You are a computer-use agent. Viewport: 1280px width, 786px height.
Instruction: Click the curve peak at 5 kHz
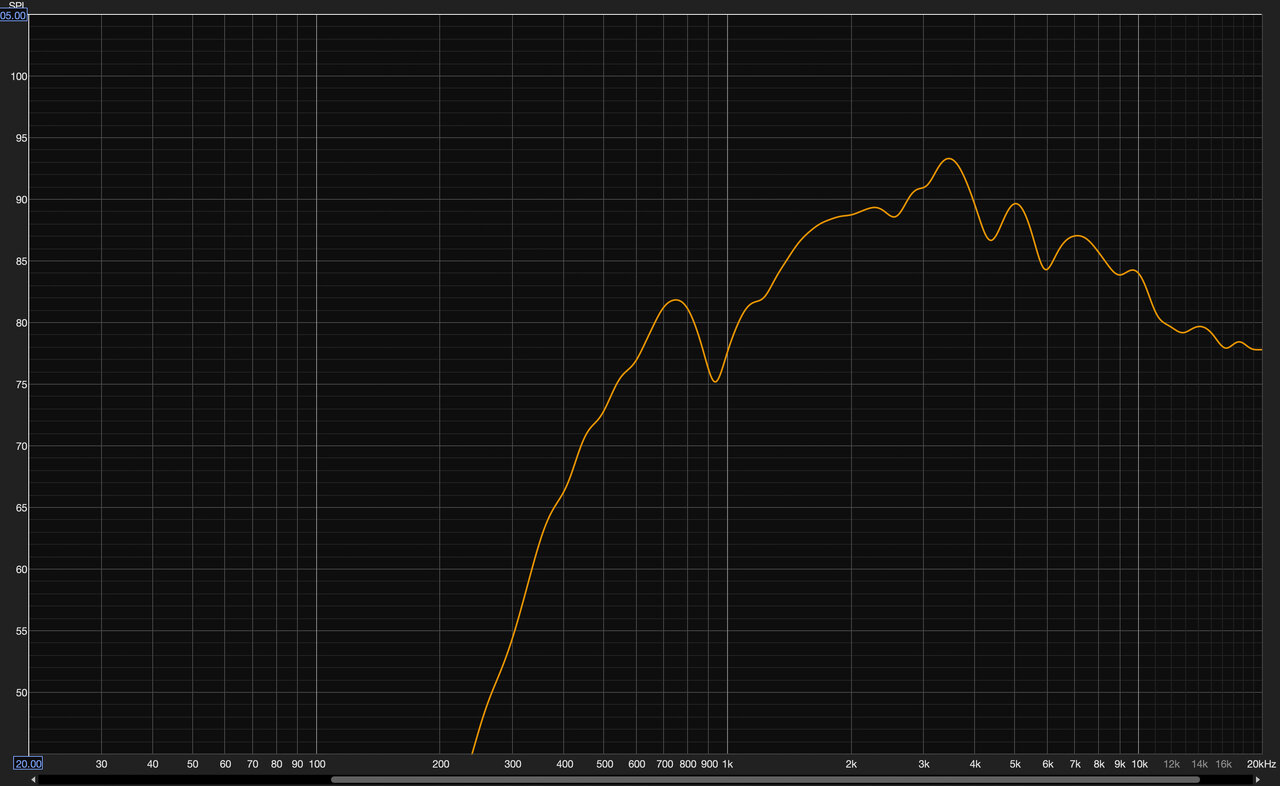click(x=1015, y=204)
